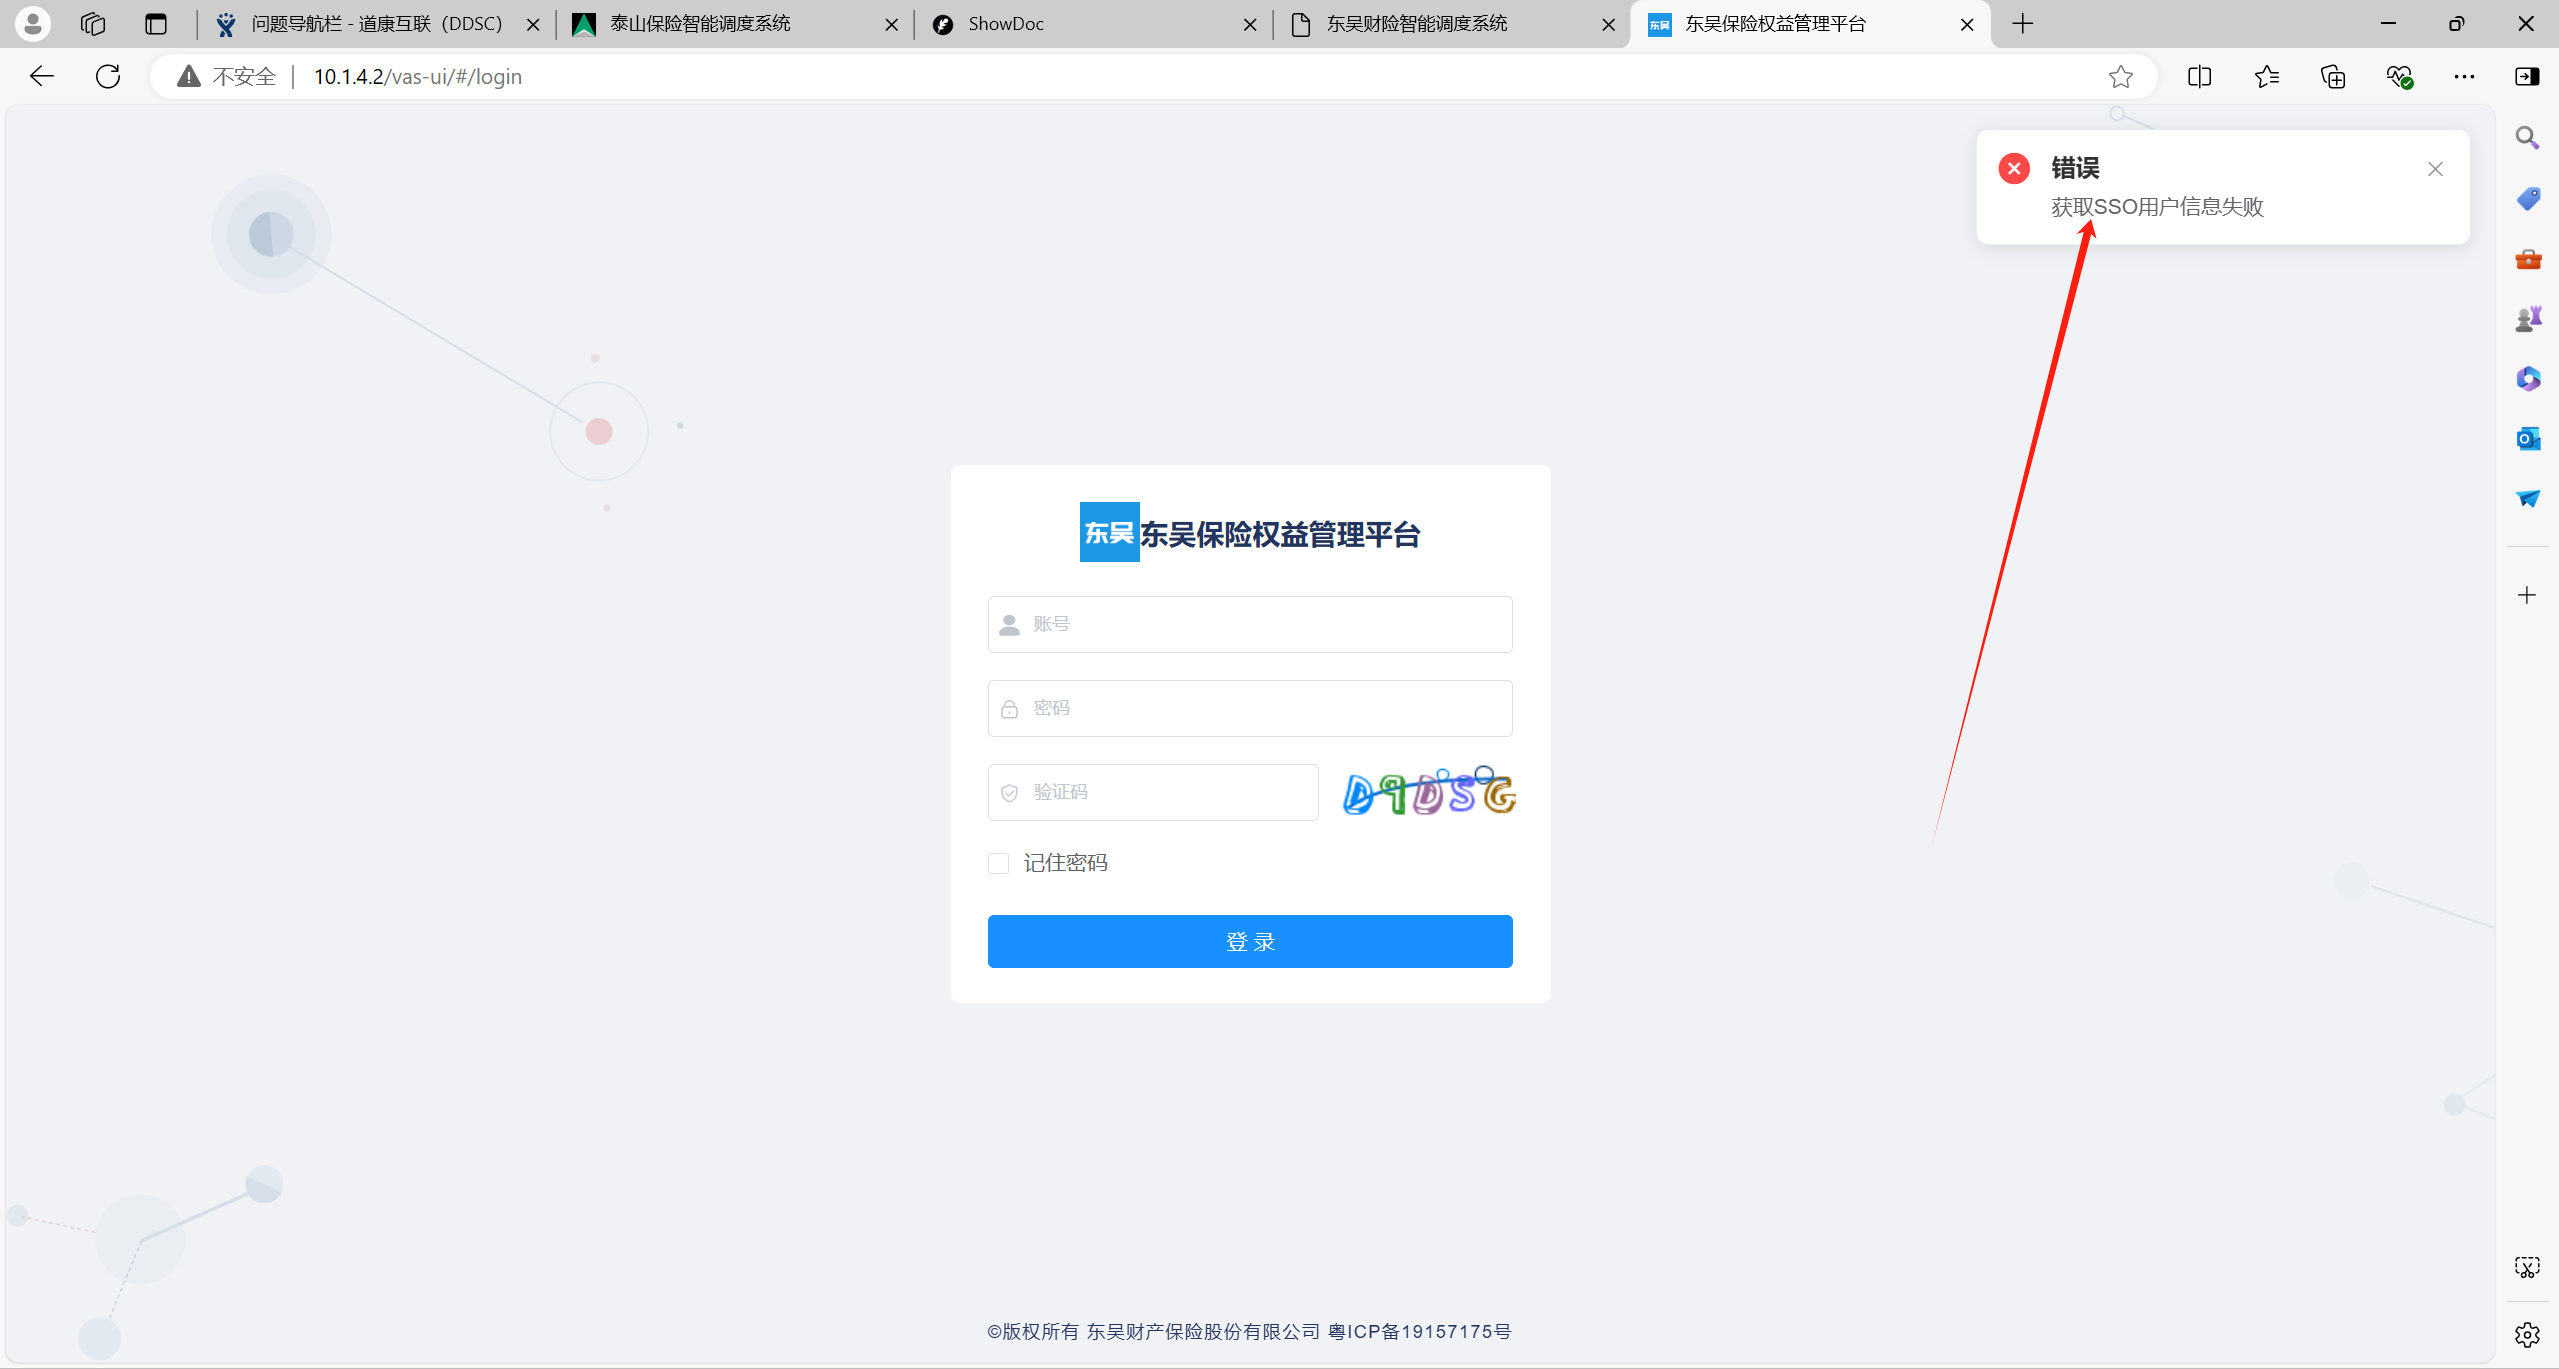Click the 东吴保险权益管理平台 login title

[x=1280, y=535]
